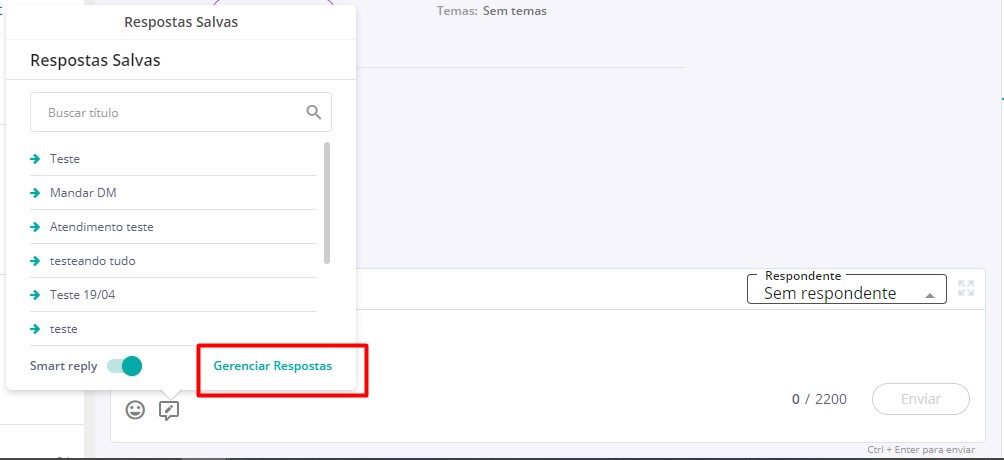Click the 0 / 2200 character counter
Screen dimensions: 1004x460
819,399
